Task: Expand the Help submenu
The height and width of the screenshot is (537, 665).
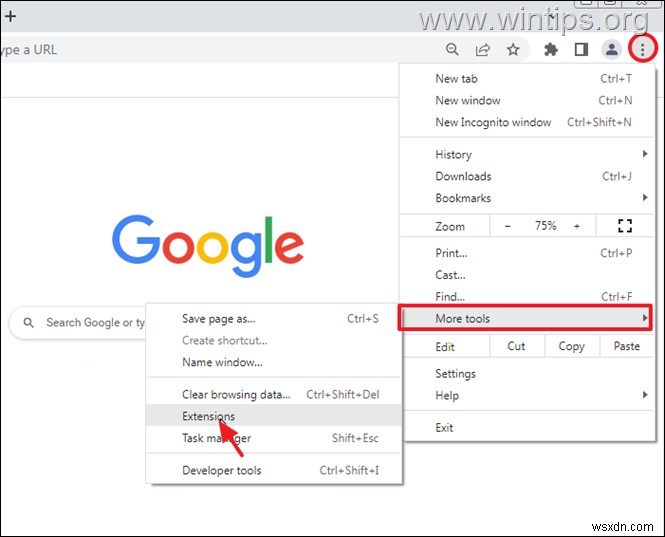Action: (x=527, y=395)
